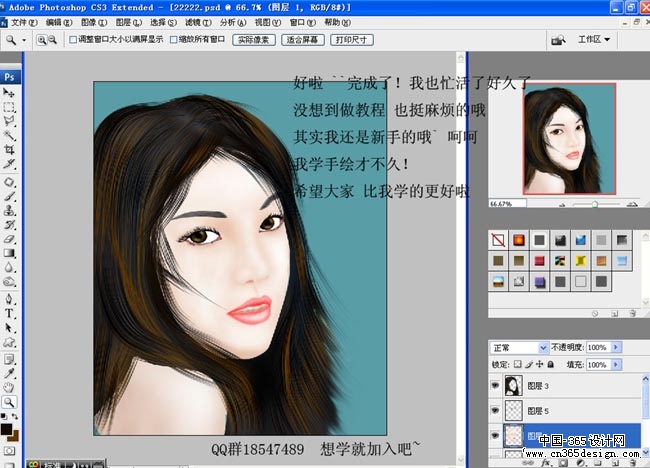
Task: Open the 工作区 workspace dropdown
Action: pyautogui.click(x=594, y=39)
